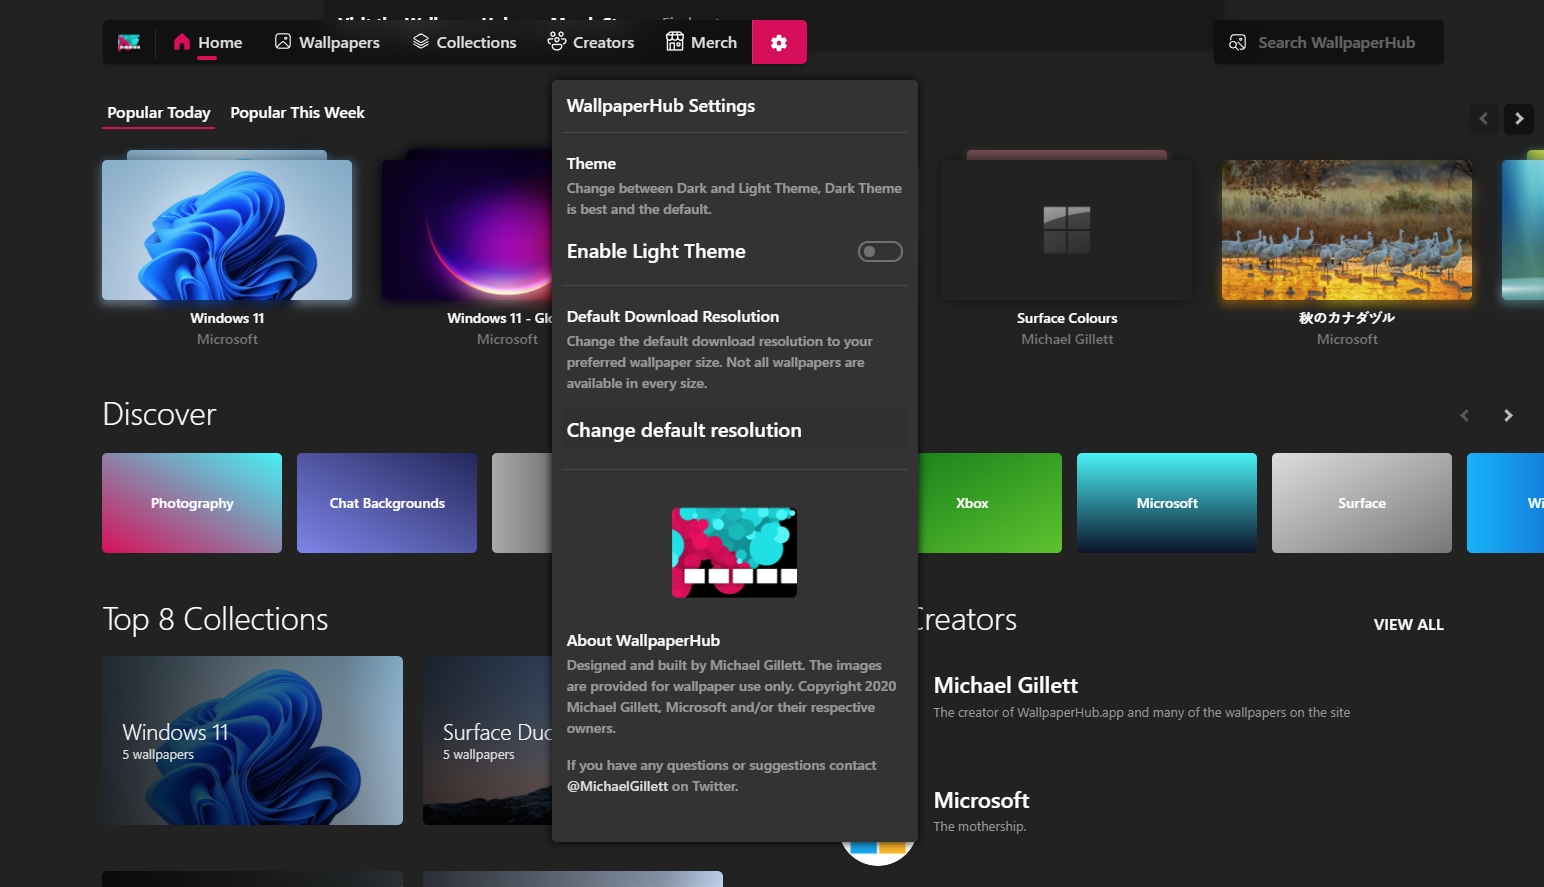Switch to Popular Today tab
Image resolution: width=1544 pixels, height=887 pixels.
point(159,113)
